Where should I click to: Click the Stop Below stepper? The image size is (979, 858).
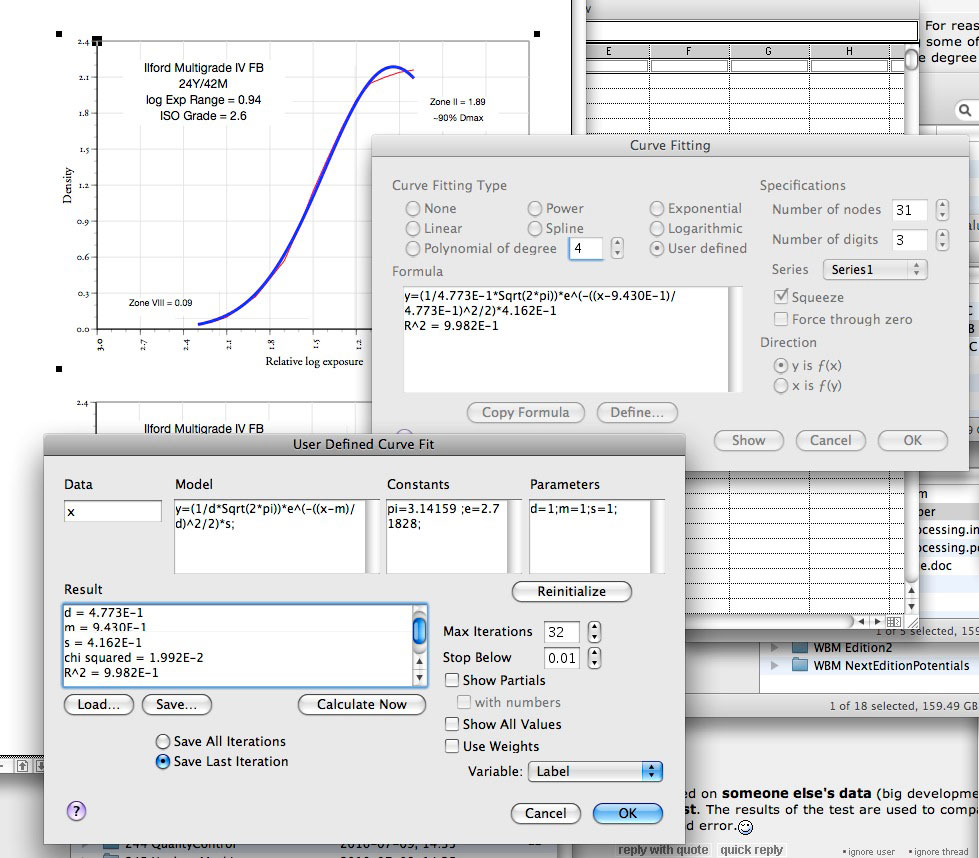point(594,657)
